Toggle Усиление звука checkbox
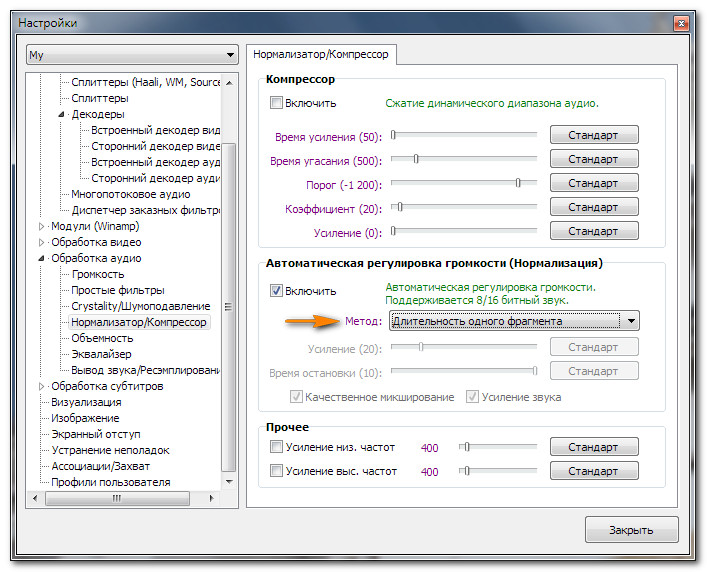Screen dimensions: 707x572 click(x=472, y=397)
